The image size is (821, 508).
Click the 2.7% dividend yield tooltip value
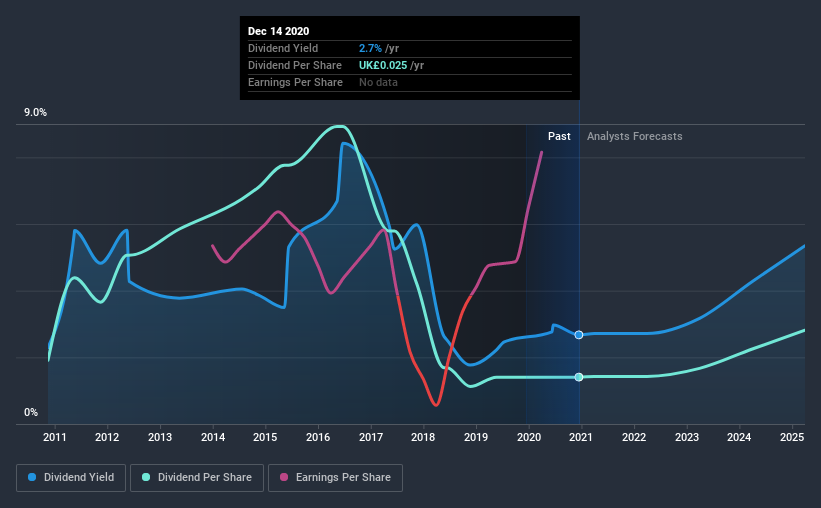pos(369,48)
